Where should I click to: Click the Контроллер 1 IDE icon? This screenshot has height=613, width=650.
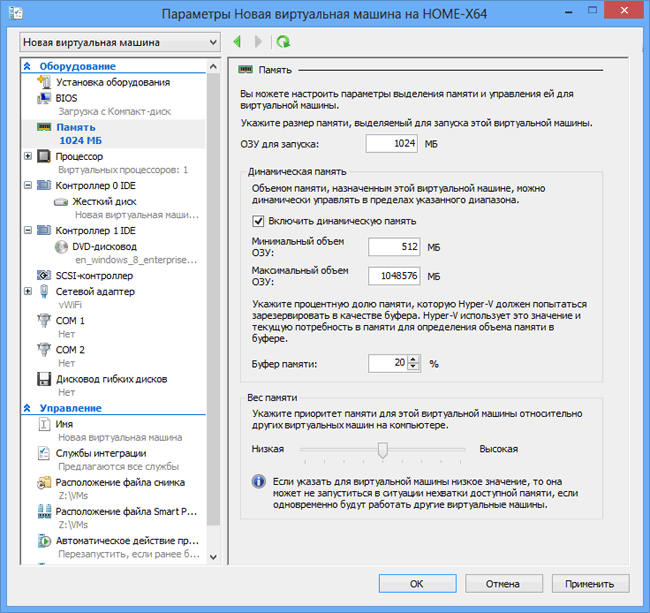pyautogui.click(x=44, y=230)
